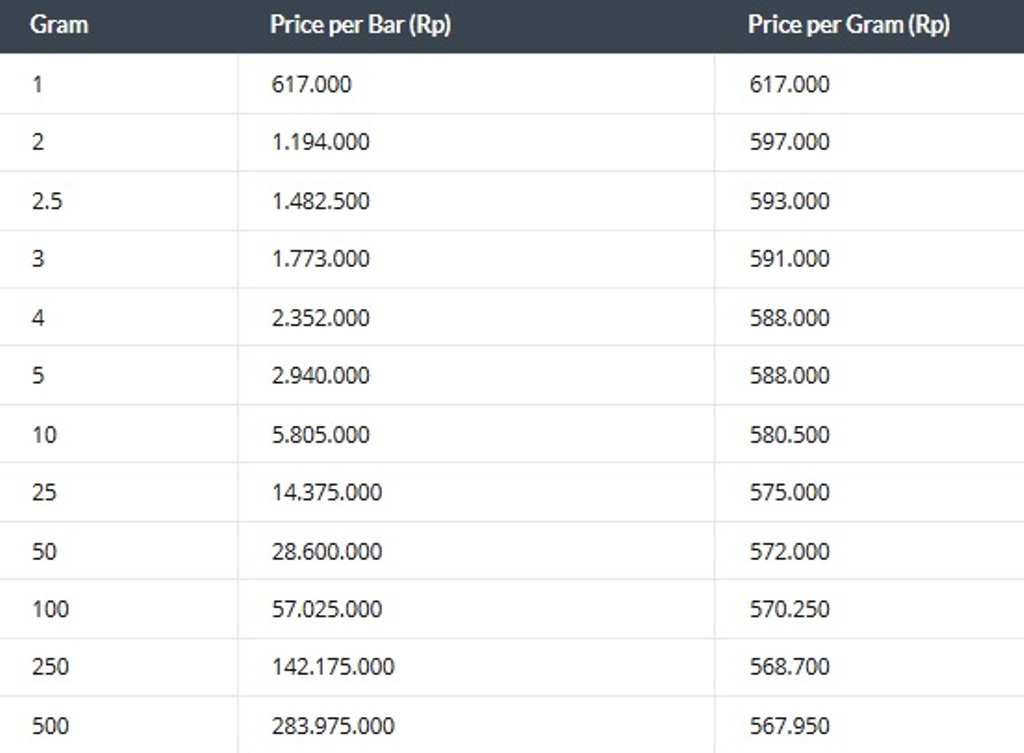Select bar price 283.975.000
Viewport: 1024px width, 753px height.
coord(332,726)
